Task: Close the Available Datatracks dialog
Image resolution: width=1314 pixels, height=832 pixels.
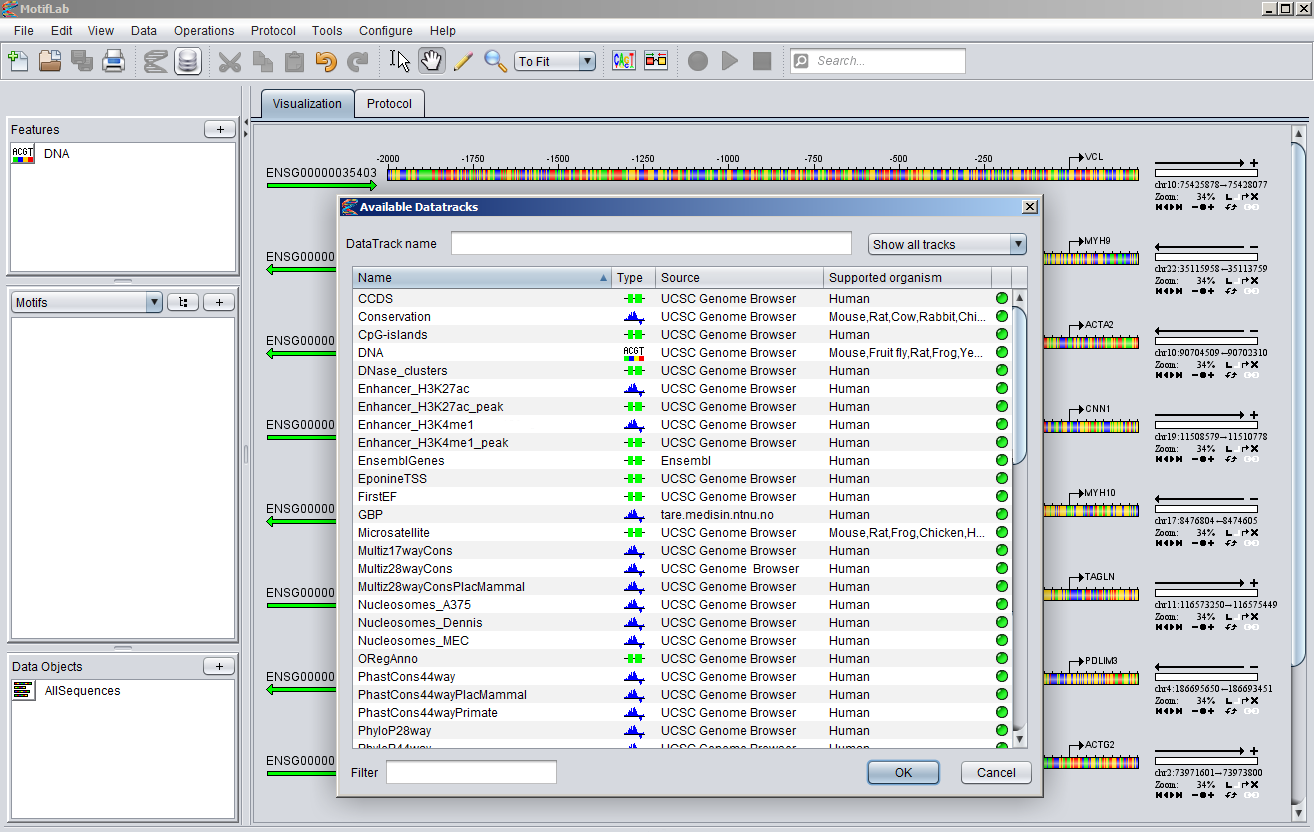Action: [1030, 207]
